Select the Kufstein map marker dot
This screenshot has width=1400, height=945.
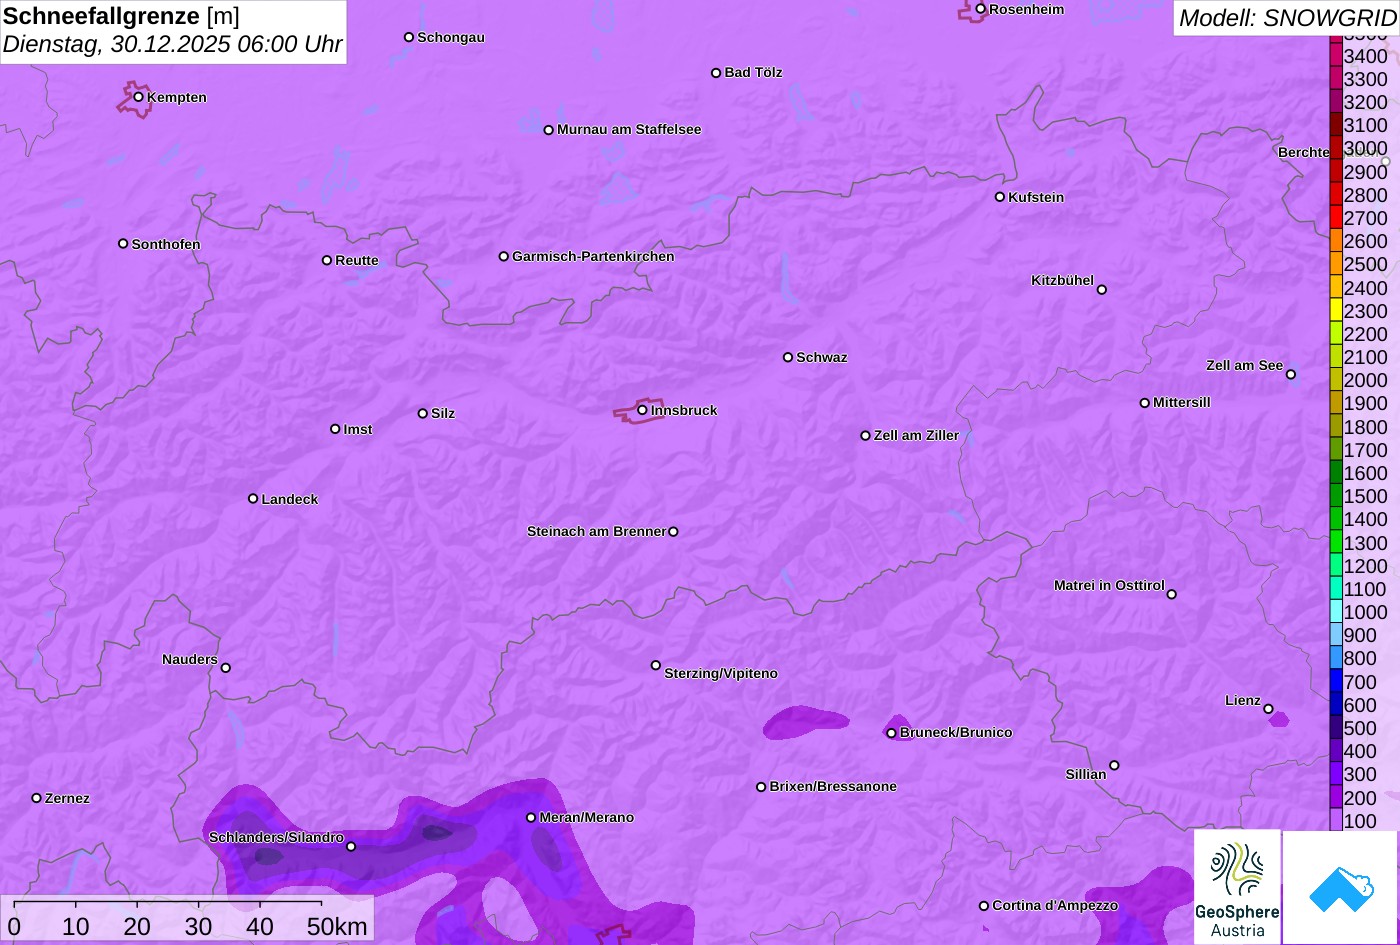click(x=1000, y=197)
